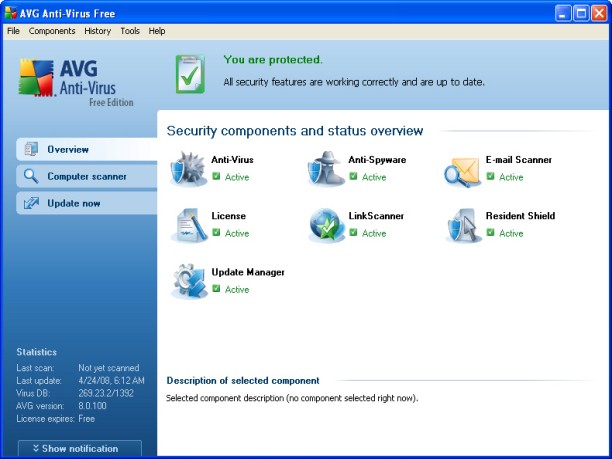
Task: Click the protected status clipboard icon
Action: [x=190, y=72]
